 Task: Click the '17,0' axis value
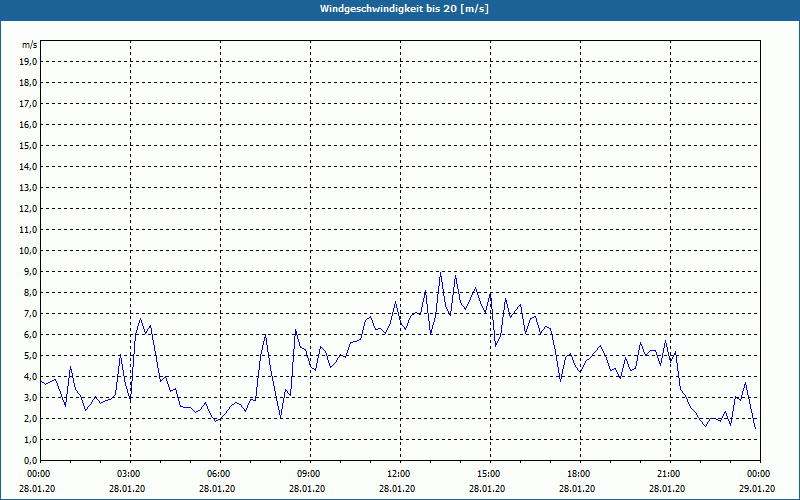click(x=29, y=104)
